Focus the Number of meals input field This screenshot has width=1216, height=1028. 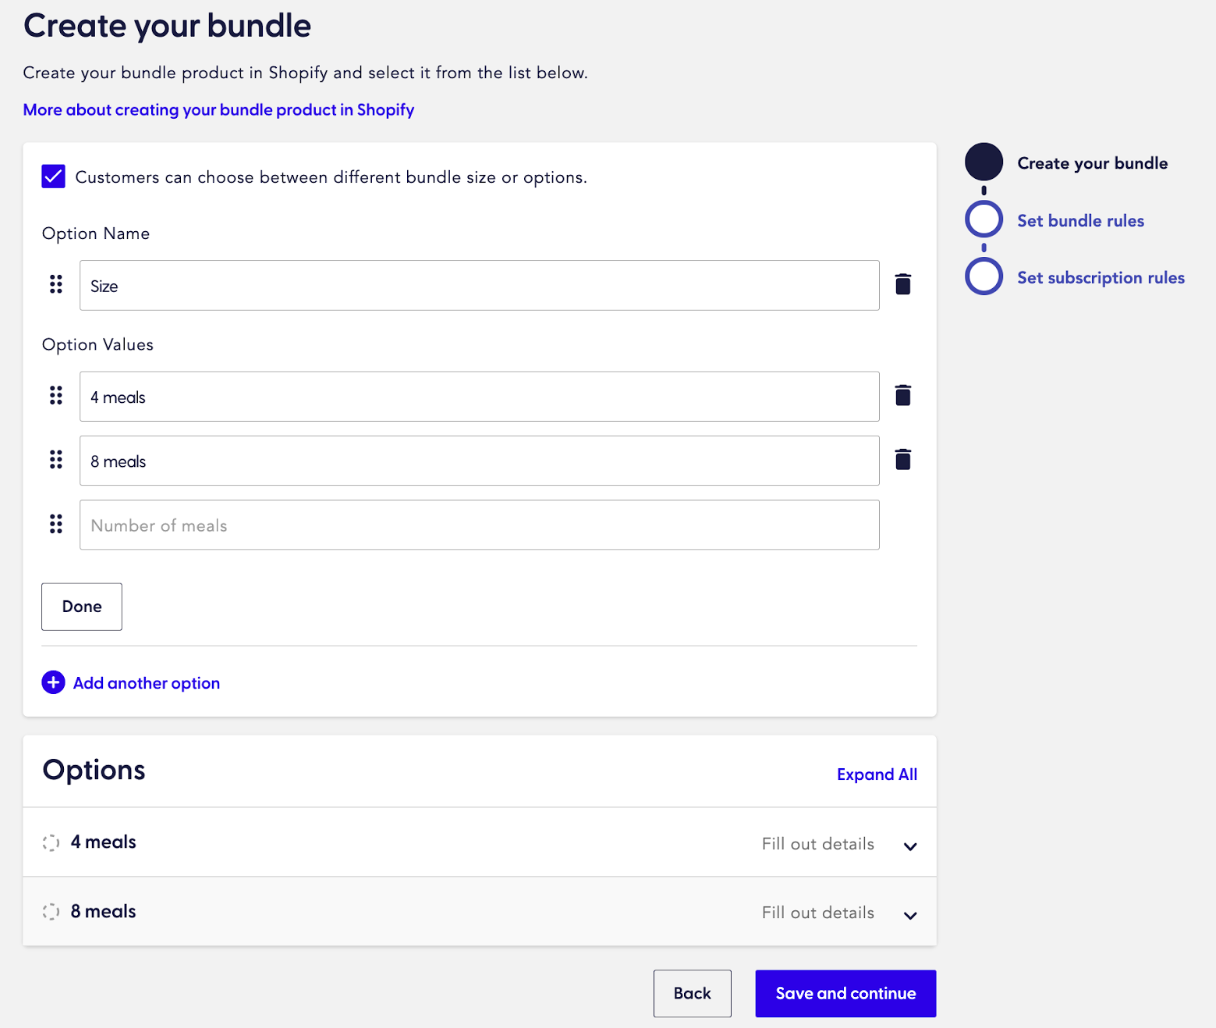480,525
